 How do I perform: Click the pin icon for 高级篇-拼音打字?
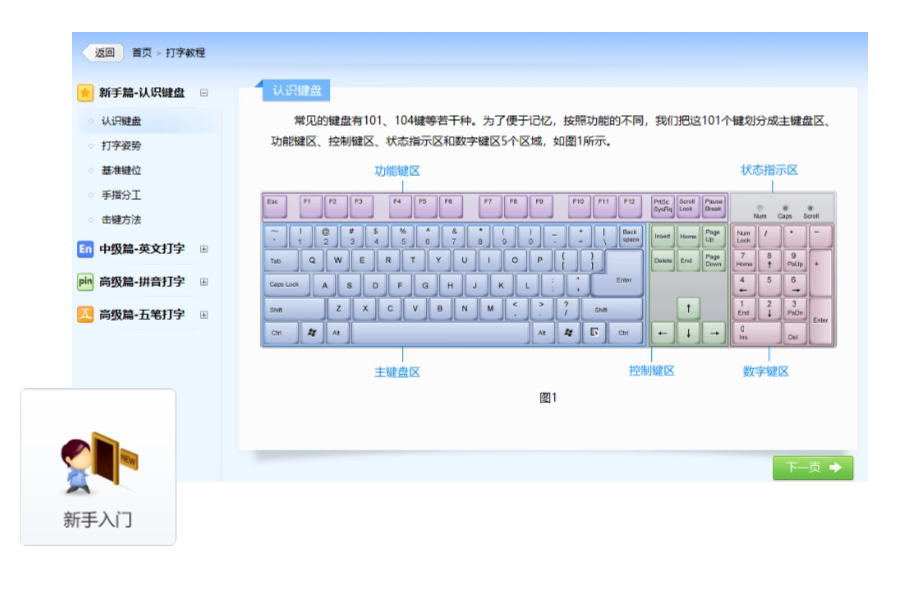coord(86,282)
